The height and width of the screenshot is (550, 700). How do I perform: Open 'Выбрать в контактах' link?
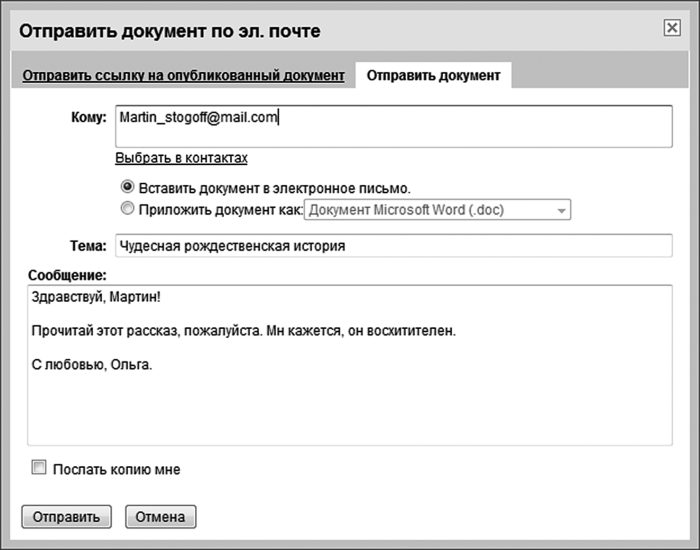181,158
